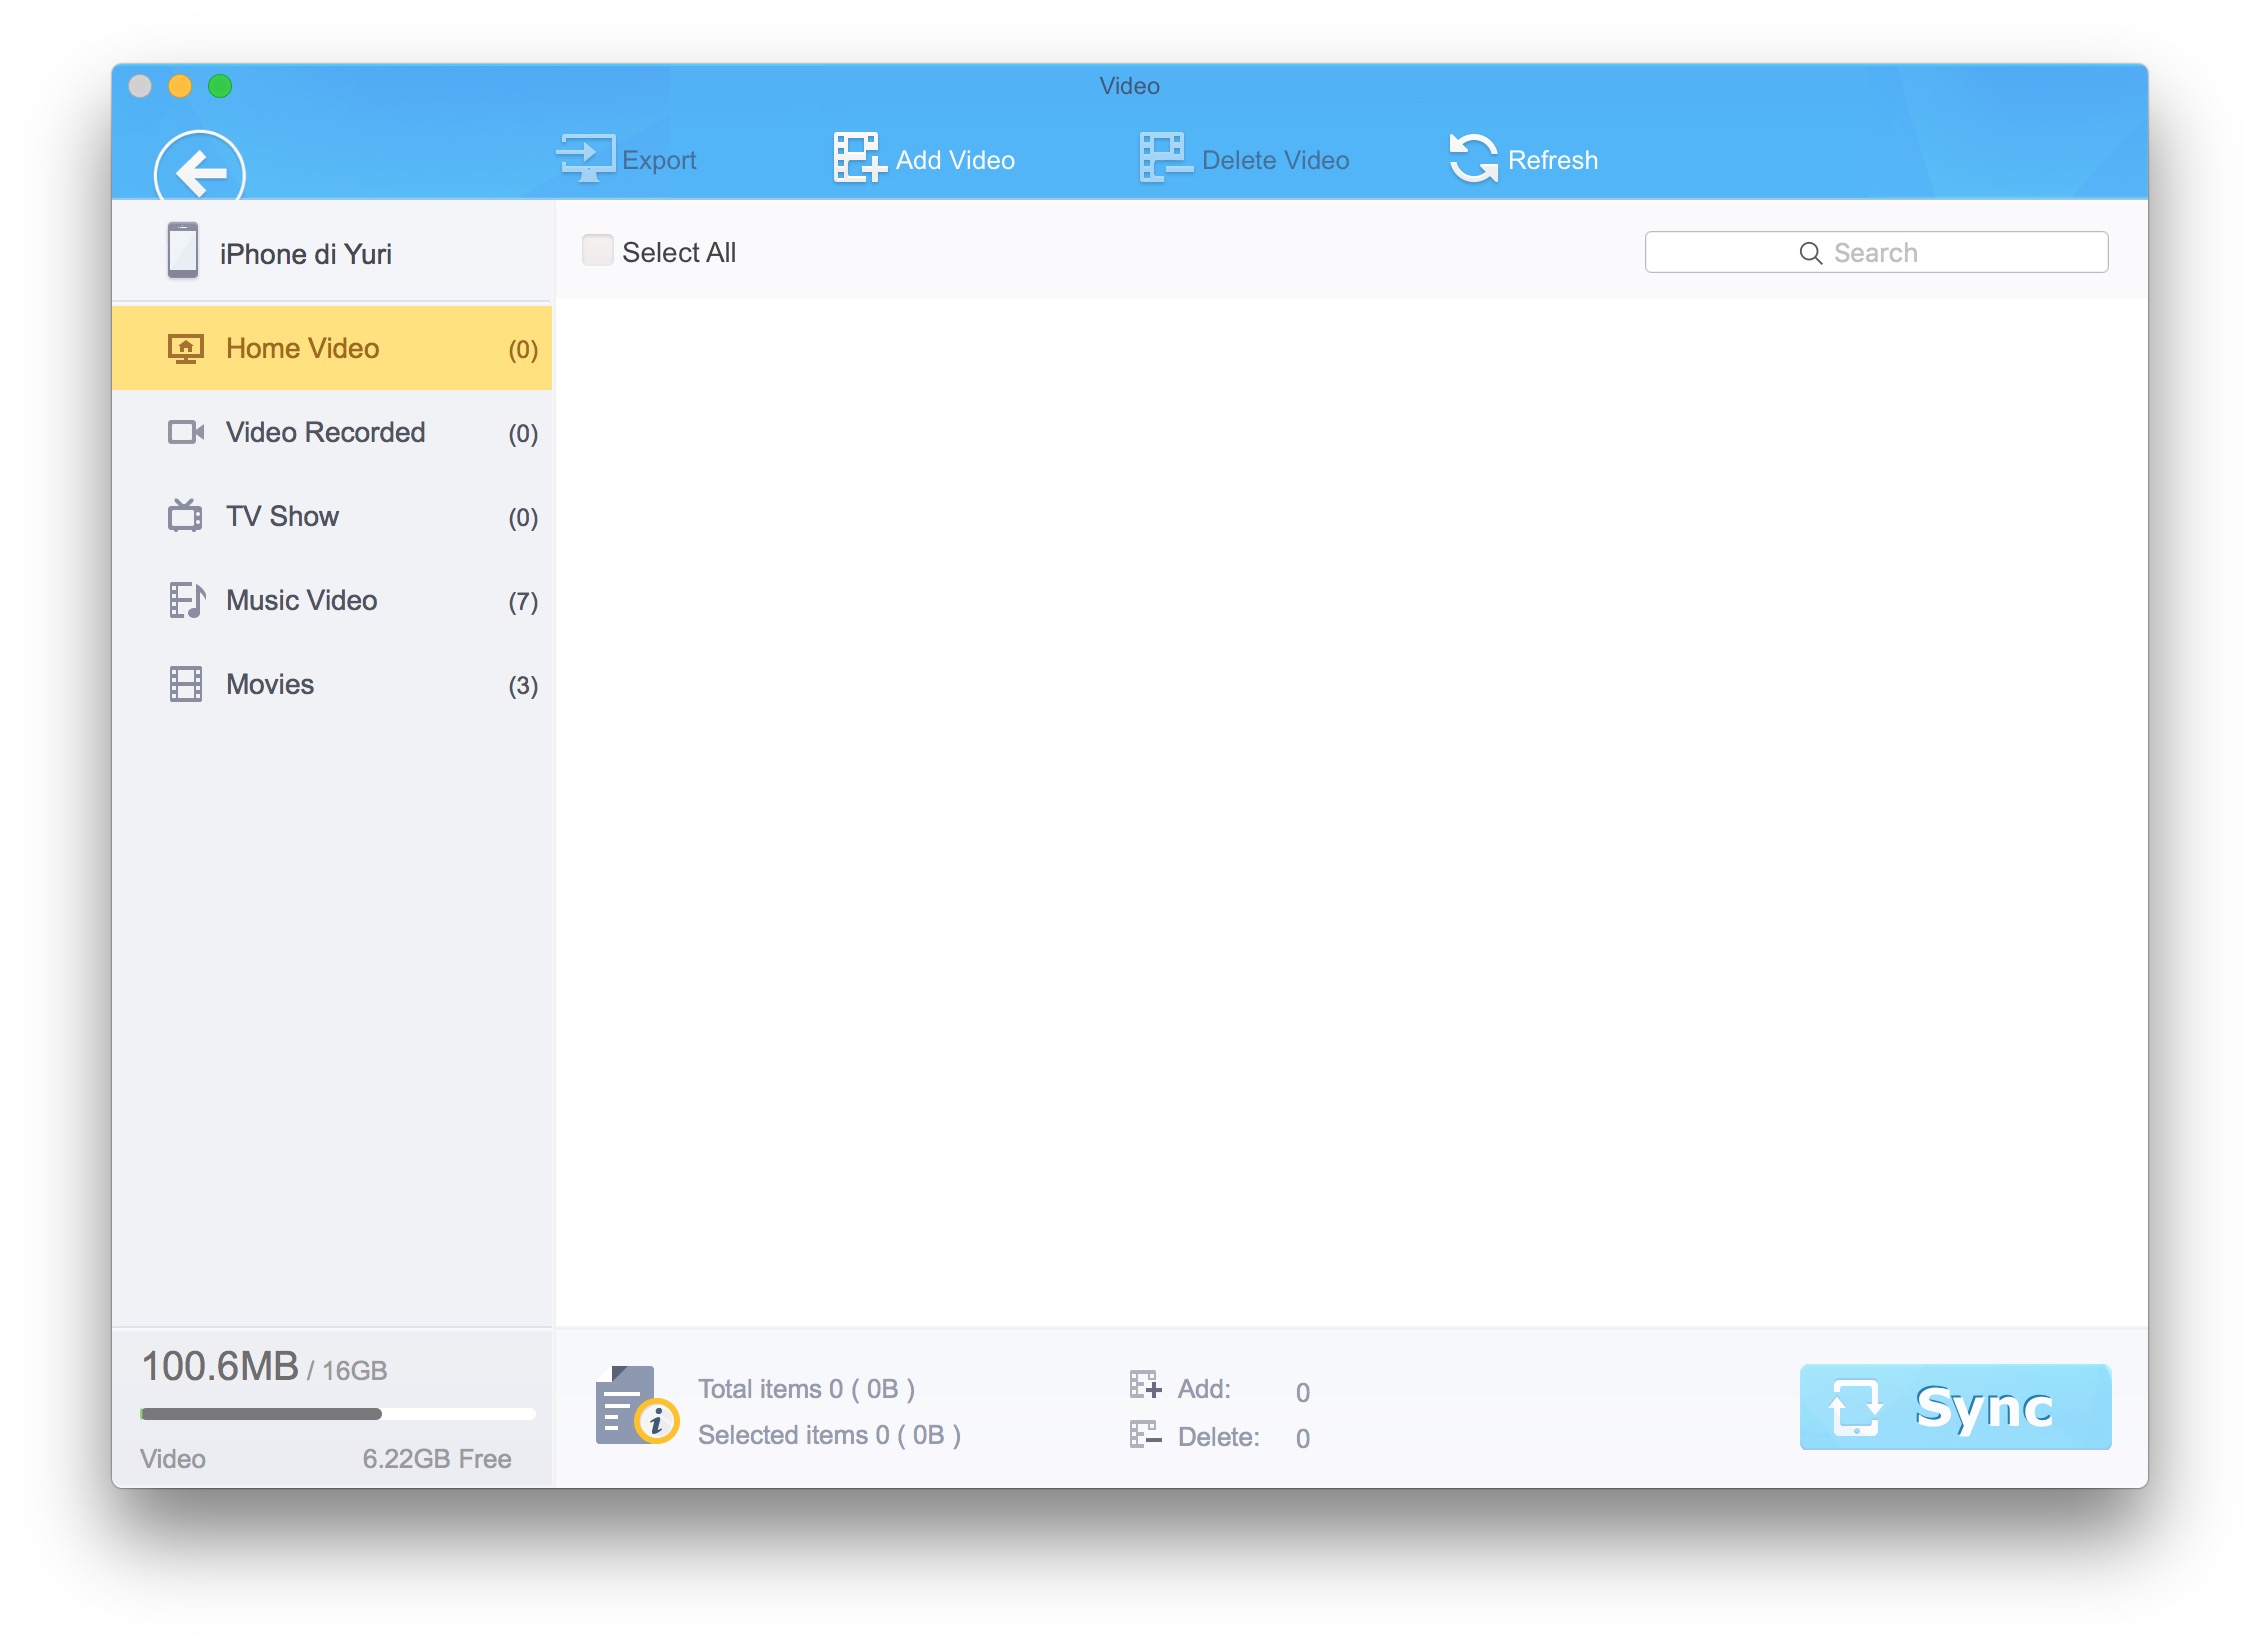Viewport: 2260px width, 1648px height.
Task: Click the Refresh arrows icon
Action: (x=1473, y=158)
